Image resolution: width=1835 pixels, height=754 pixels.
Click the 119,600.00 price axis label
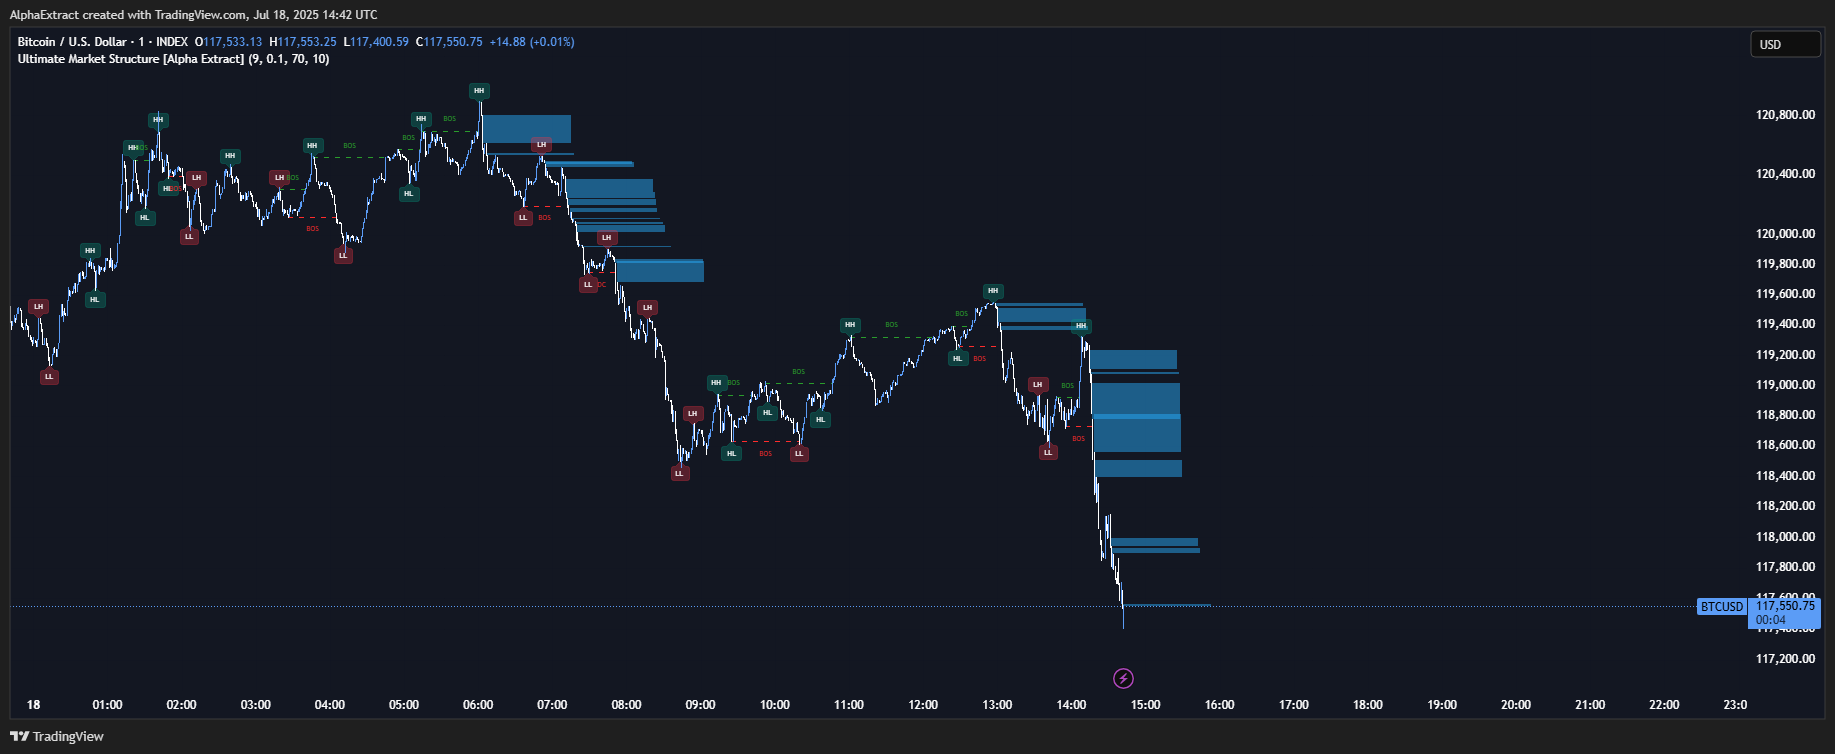(x=1785, y=294)
